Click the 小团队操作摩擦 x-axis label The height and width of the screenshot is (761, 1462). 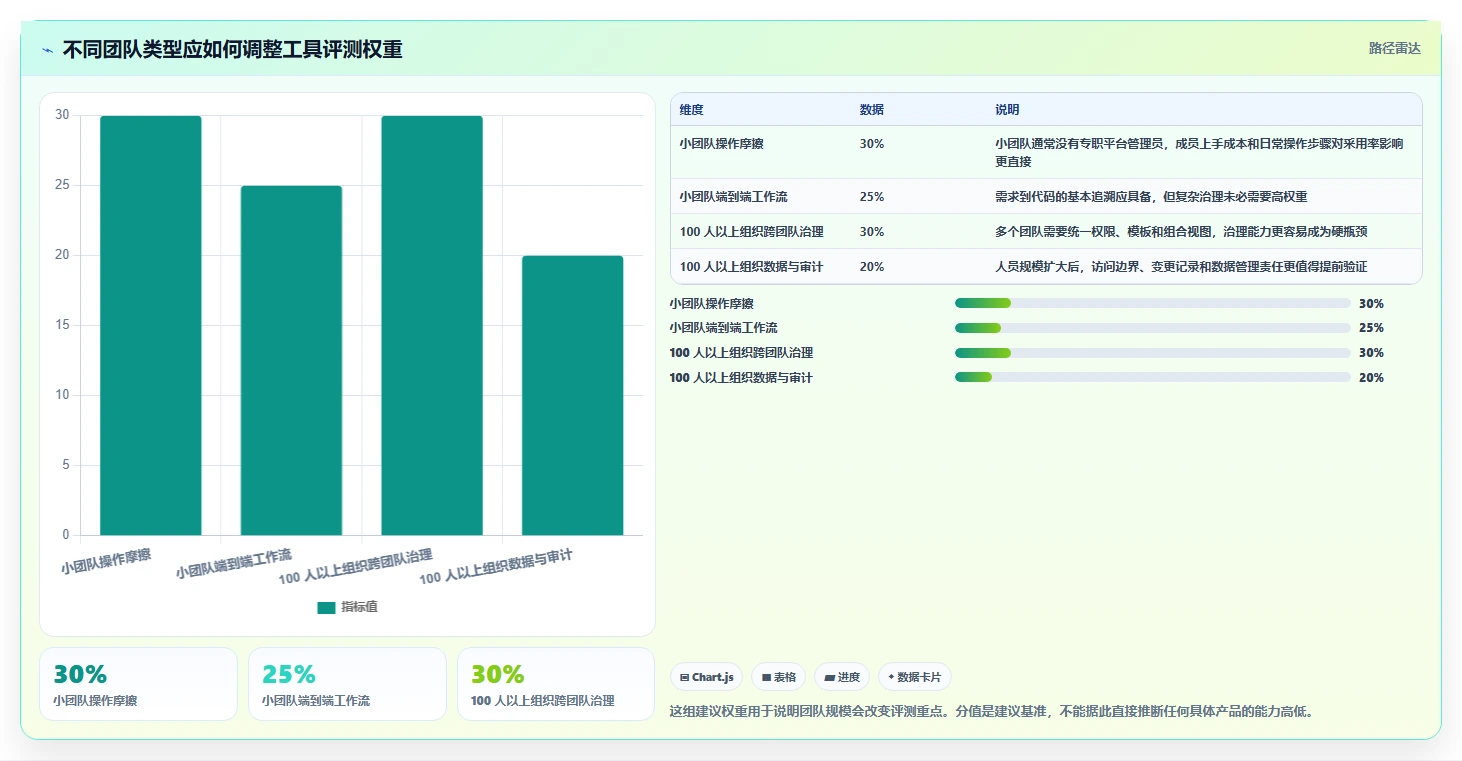coord(106,561)
